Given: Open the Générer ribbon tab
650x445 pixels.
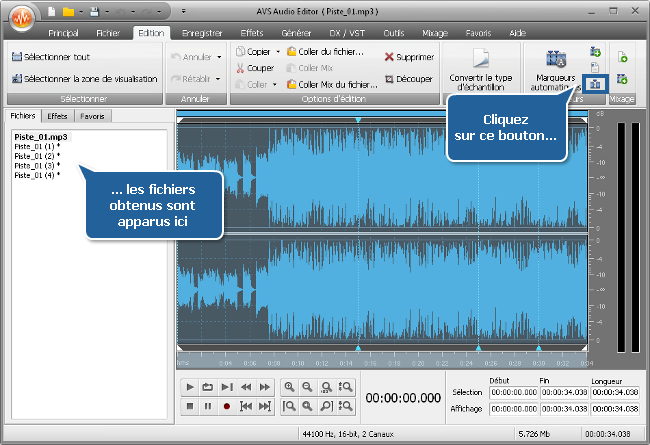Looking at the screenshot, I should tap(296, 33).
